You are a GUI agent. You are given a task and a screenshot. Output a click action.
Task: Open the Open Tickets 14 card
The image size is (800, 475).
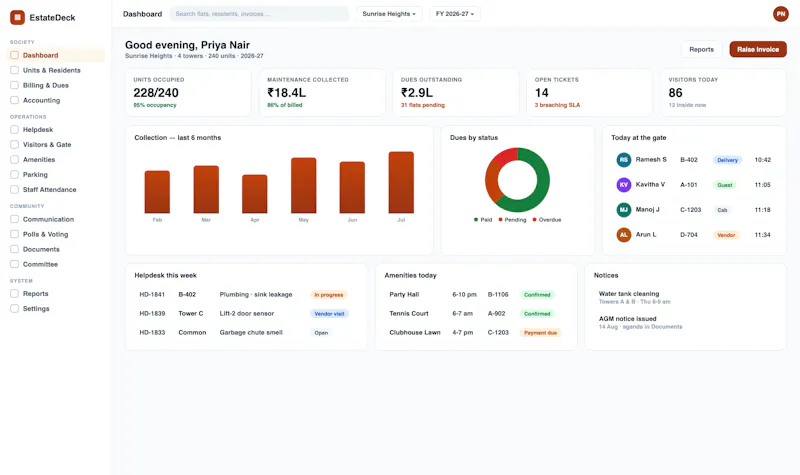[x=589, y=93]
